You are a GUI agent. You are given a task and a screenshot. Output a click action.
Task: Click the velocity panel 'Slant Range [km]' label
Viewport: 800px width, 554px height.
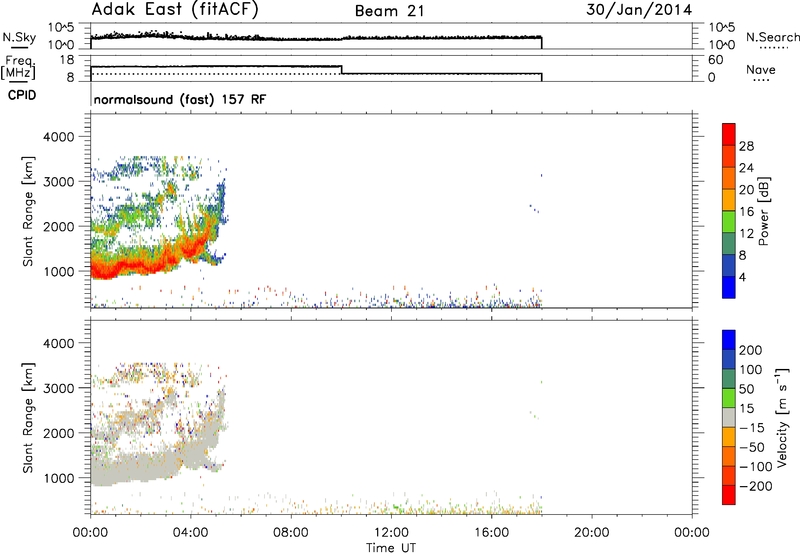pyautogui.click(x=28, y=418)
